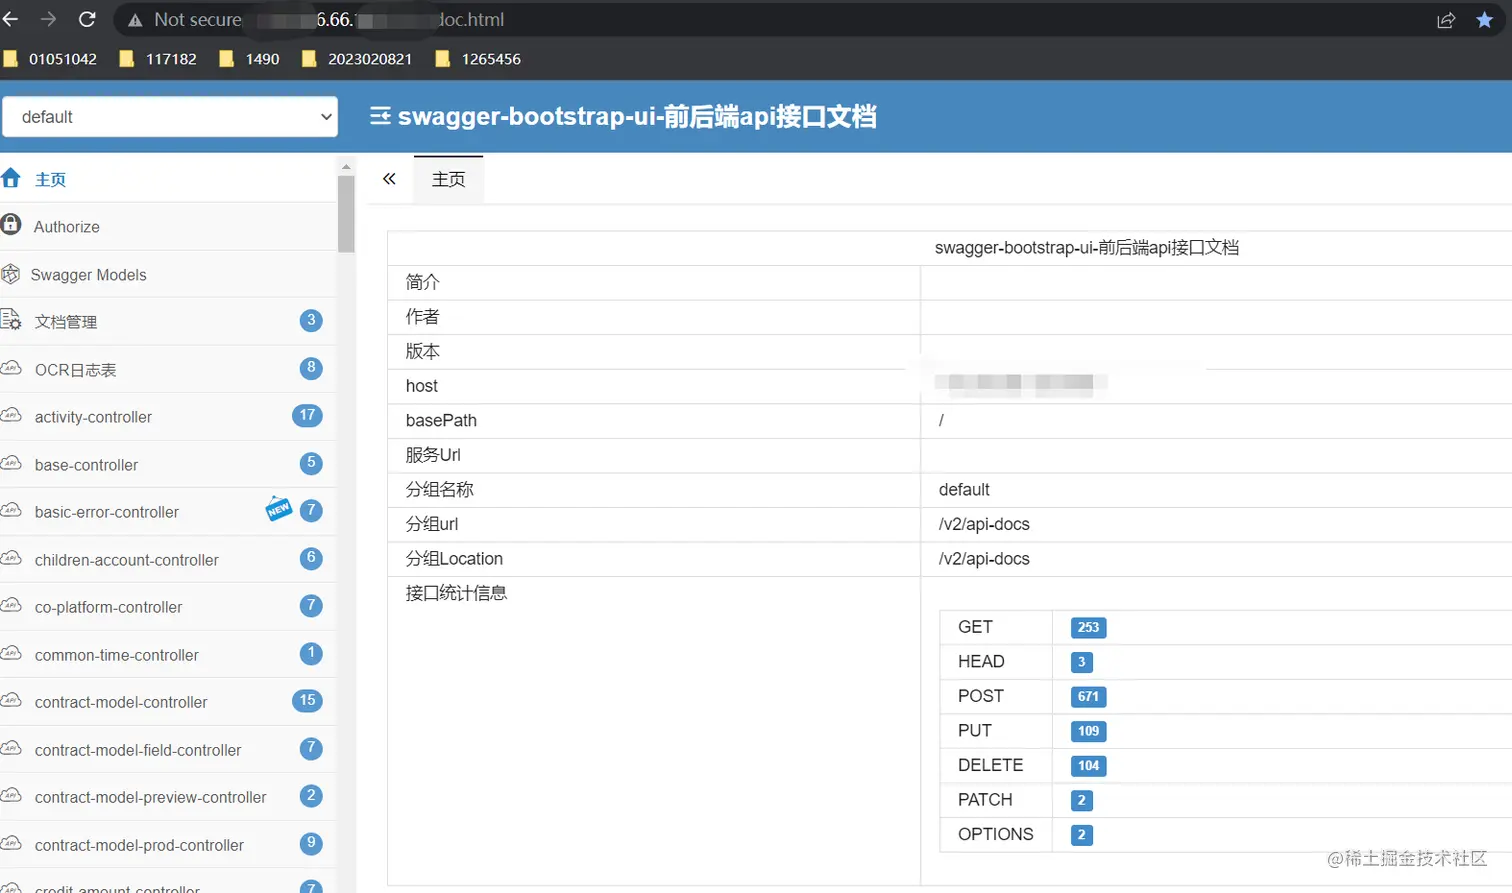Expand the 文档管理 menu group
This screenshot has width=1512, height=893.
(x=168, y=321)
